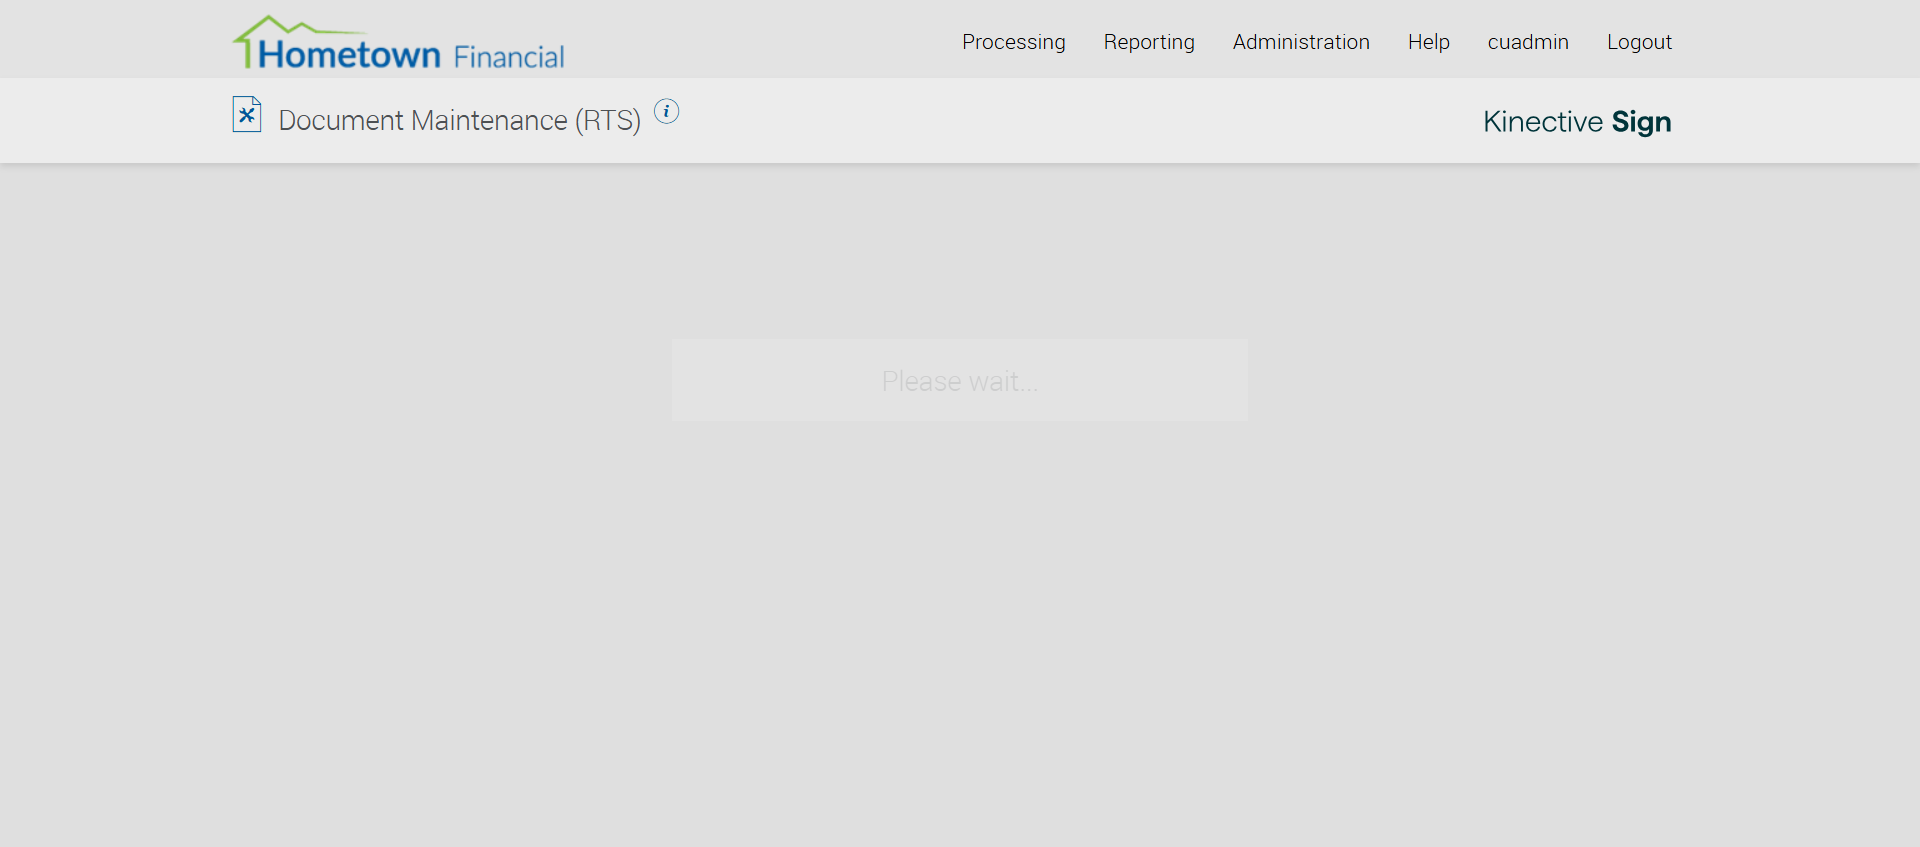This screenshot has height=847, width=1920.
Task: Open the Processing menu
Action: coord(1013,42)
